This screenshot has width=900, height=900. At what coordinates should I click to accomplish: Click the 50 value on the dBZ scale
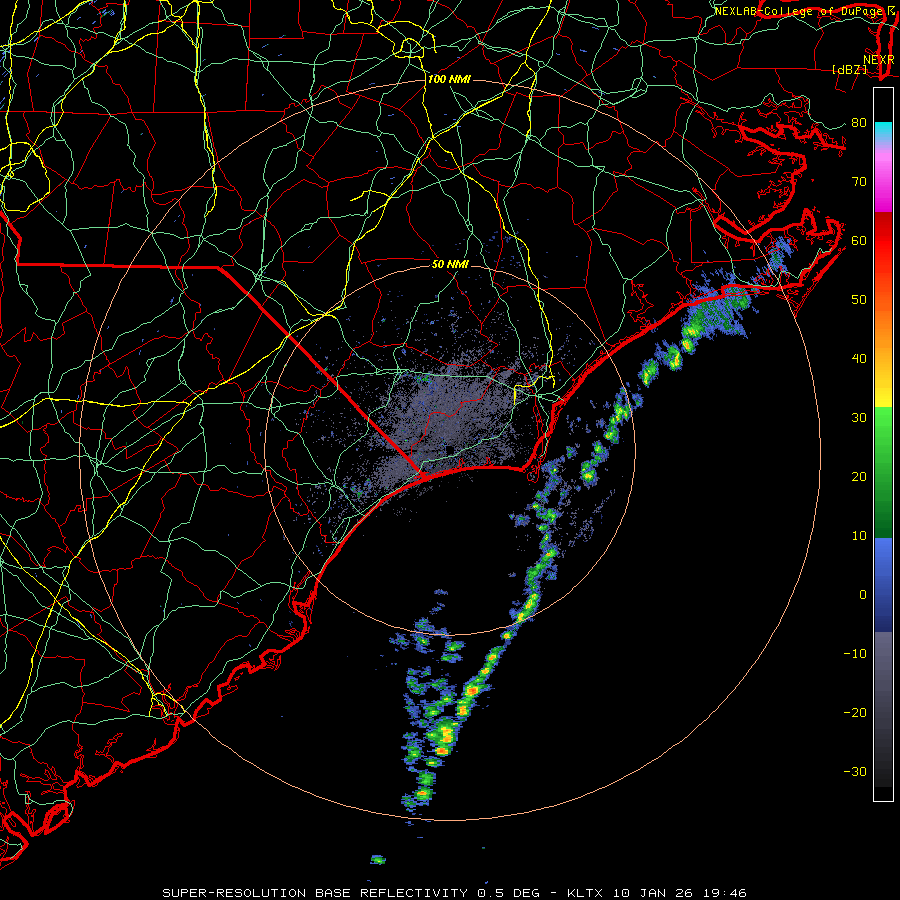(x=859, y=300)
